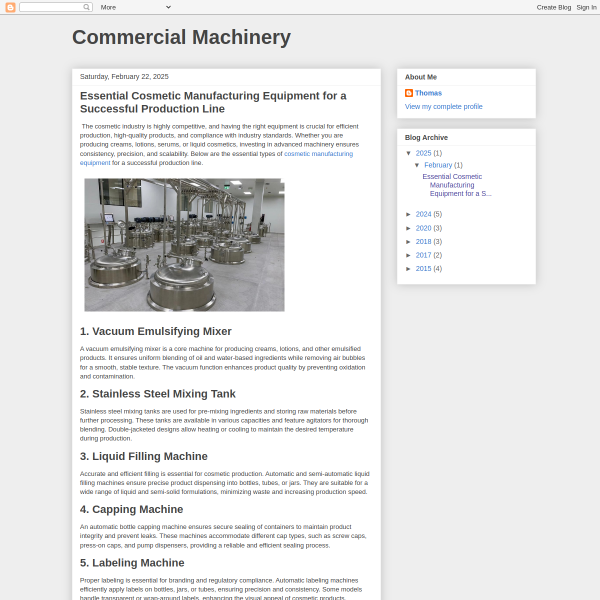Expand the 2017 archive triangle
Screen dimensions: 600x600
(409, 255)
